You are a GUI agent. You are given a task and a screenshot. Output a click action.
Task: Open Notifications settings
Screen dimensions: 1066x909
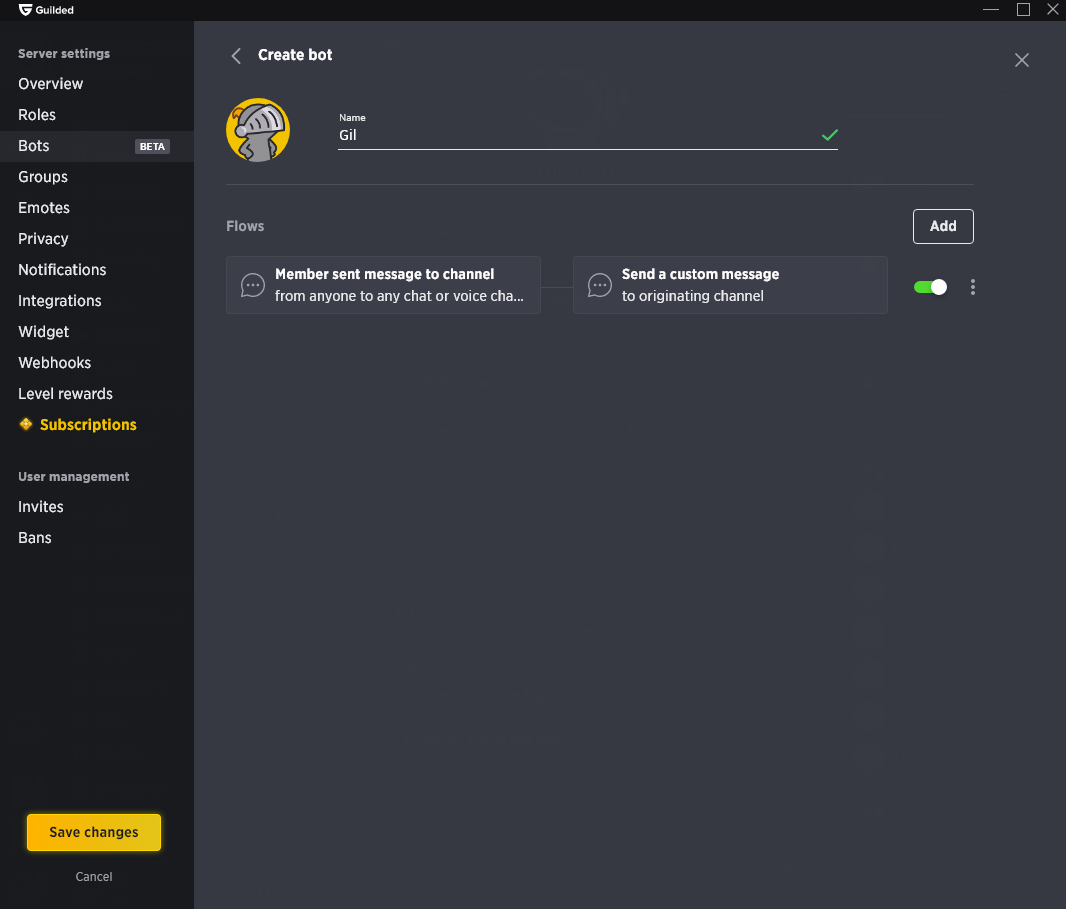pos(62,270)
